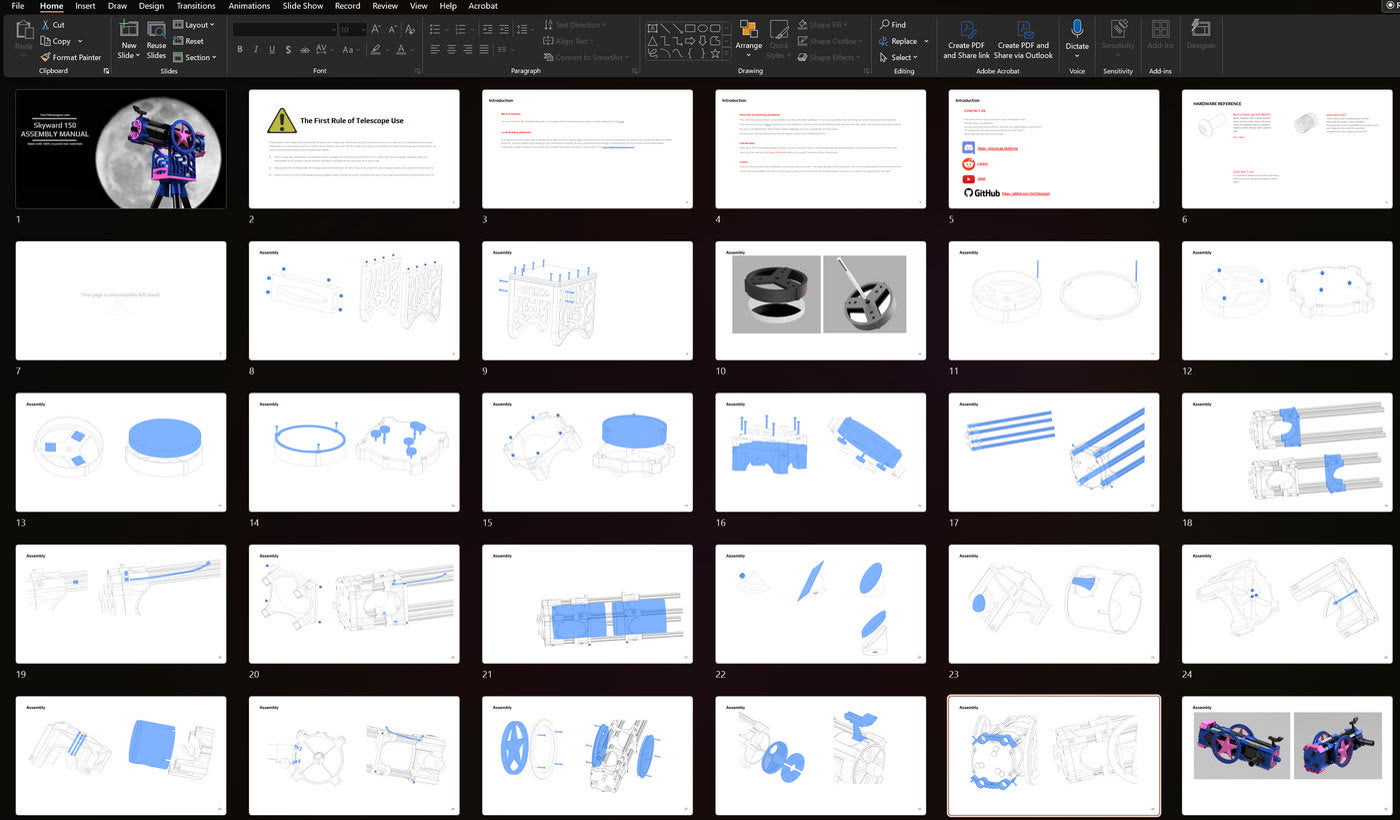Toggle Underline formatting
The width and height of the screenshot is (1400, 820).
(272, 49)
